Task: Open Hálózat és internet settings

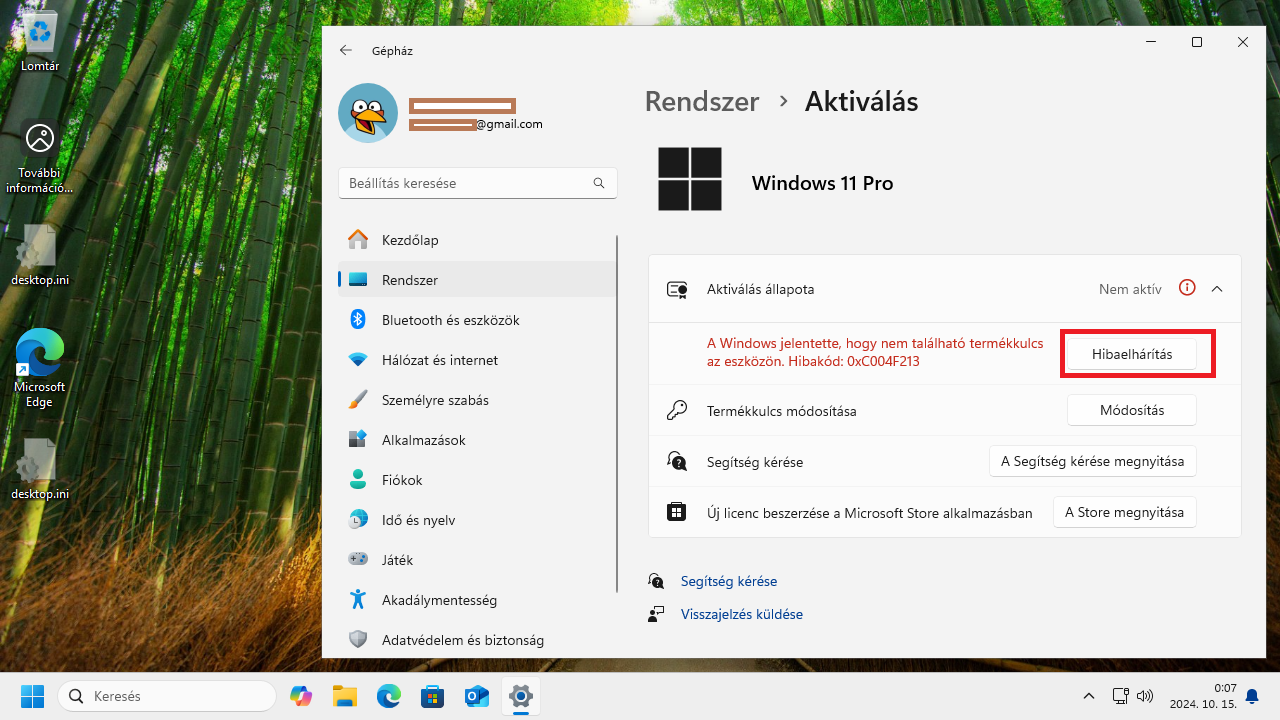Action: (x=477, y=360)
